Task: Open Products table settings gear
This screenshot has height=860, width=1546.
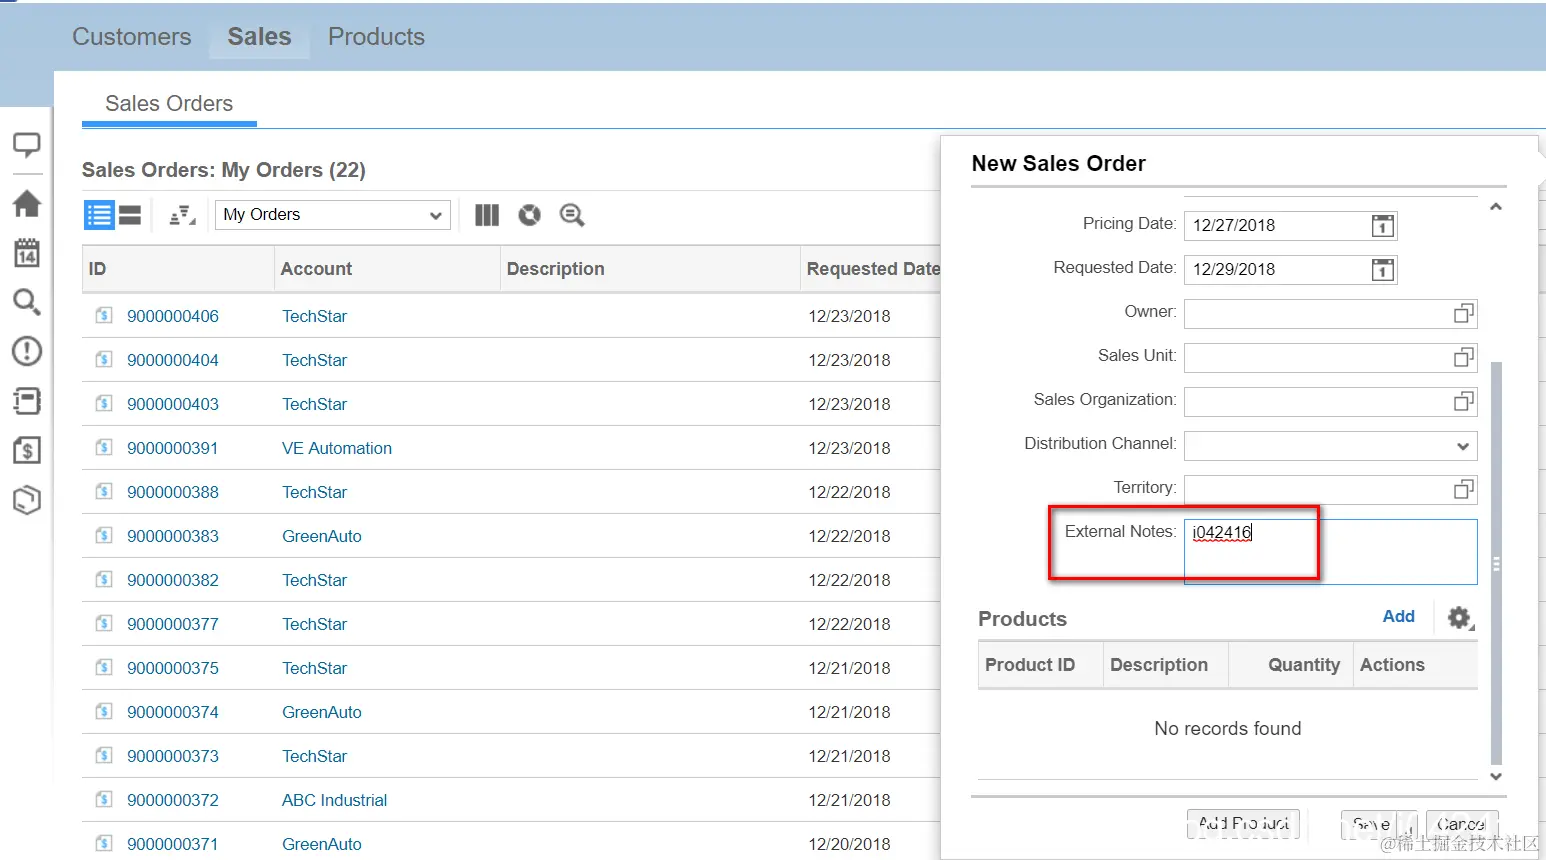Action: [1460, 618]
